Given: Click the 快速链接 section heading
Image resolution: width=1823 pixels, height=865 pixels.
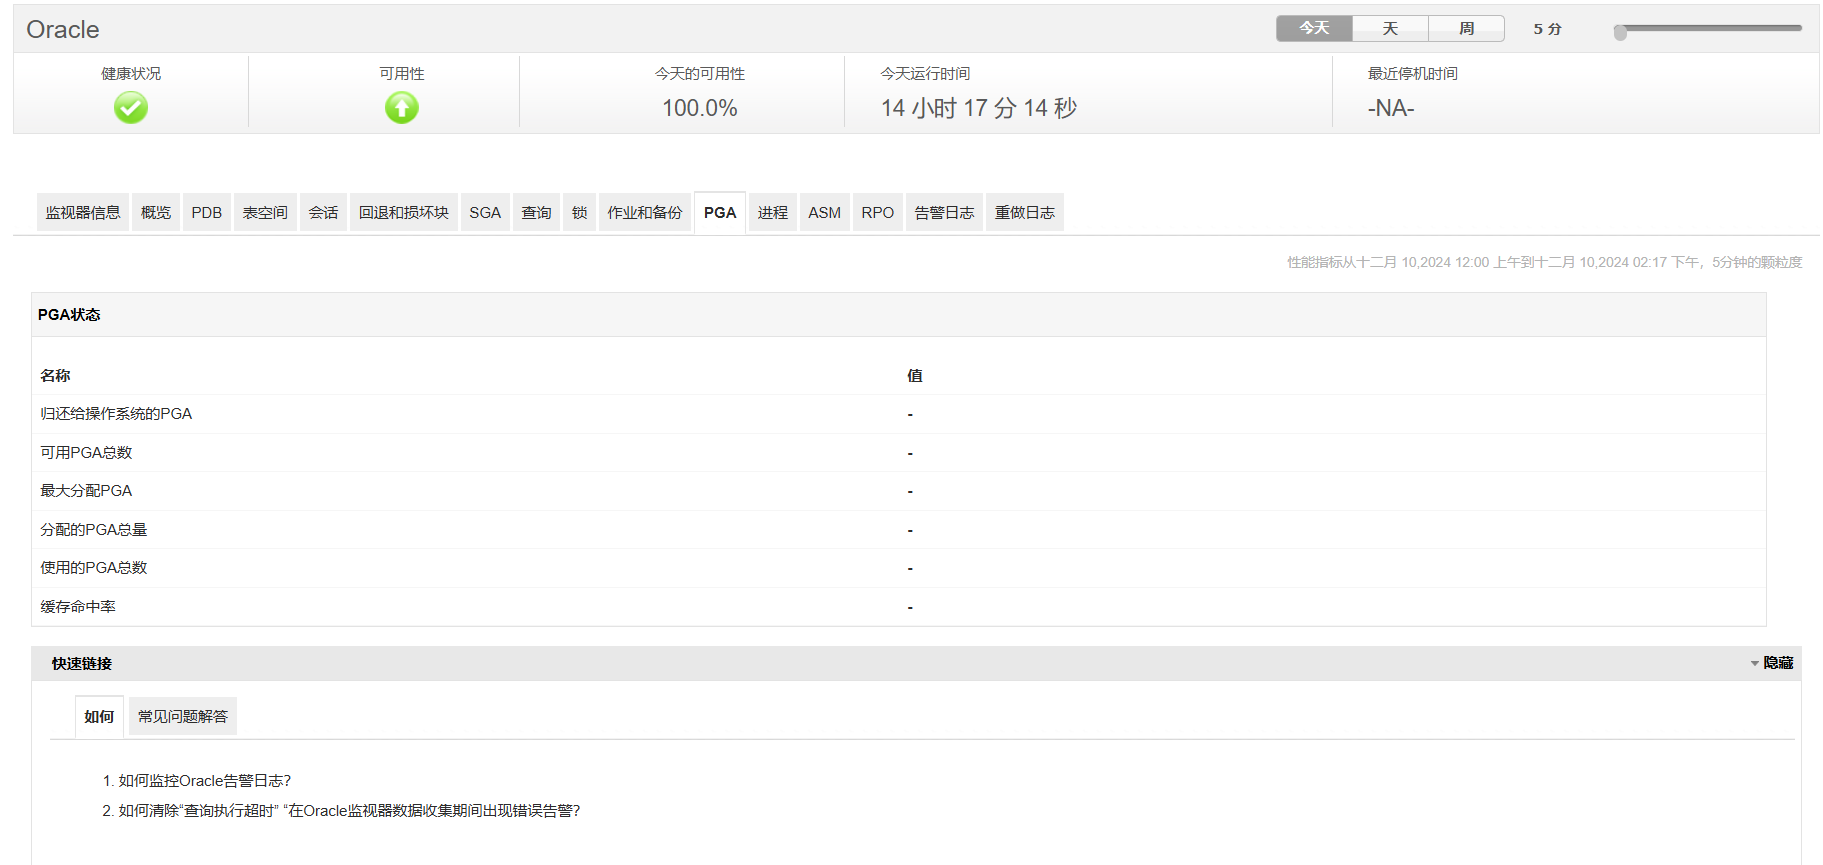Looking at the screenshot, I should (82, 663).
